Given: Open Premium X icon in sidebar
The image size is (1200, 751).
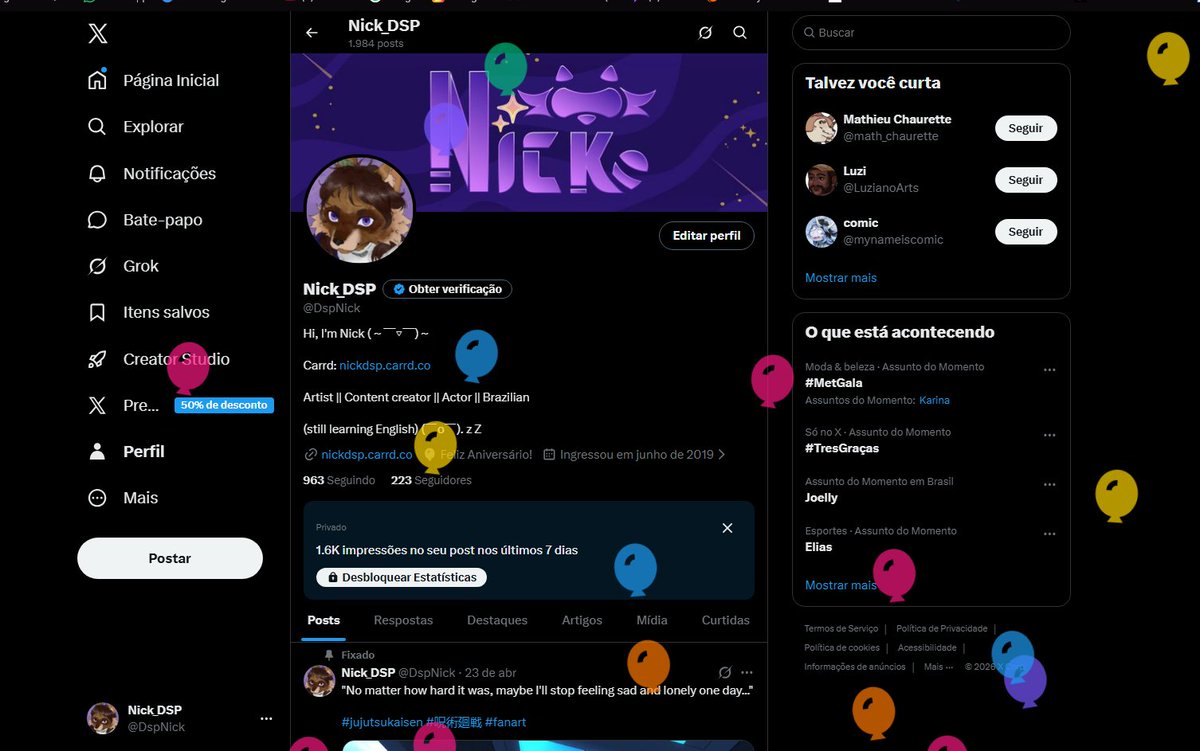Looking at the screenshot, I should [x=97, y=405].
